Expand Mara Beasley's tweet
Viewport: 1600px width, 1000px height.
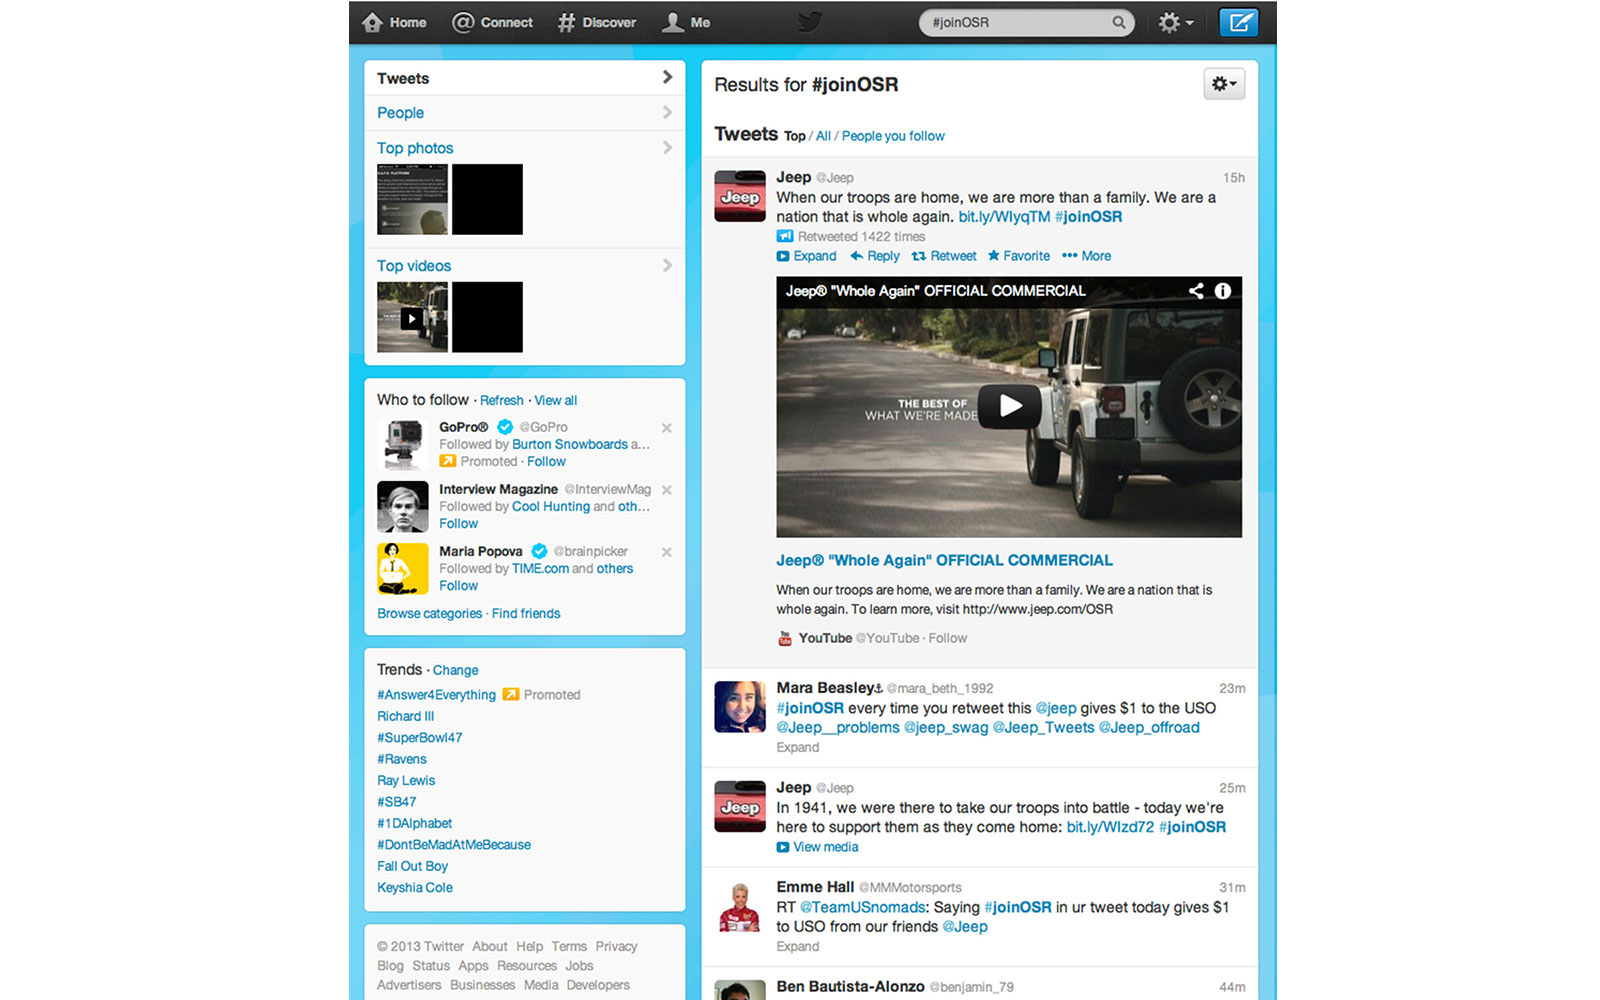click(797, 747)
